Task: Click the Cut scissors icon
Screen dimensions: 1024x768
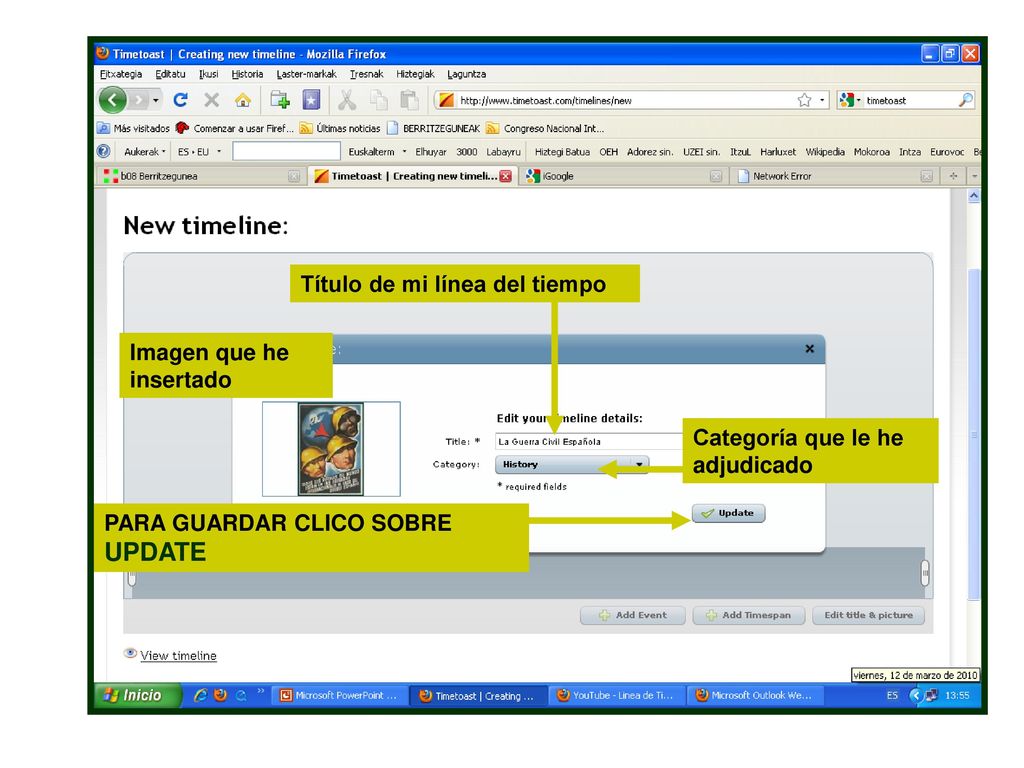Action: 347,100
